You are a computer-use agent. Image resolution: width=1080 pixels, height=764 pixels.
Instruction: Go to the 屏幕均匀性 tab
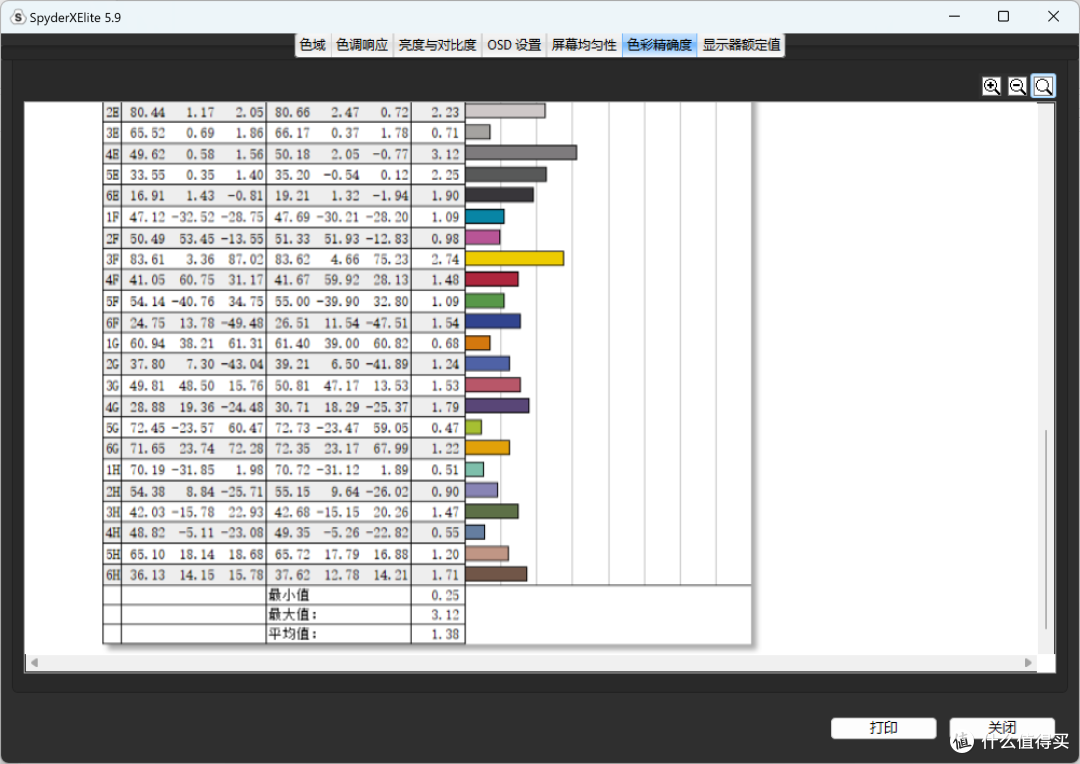coord(584,45)
